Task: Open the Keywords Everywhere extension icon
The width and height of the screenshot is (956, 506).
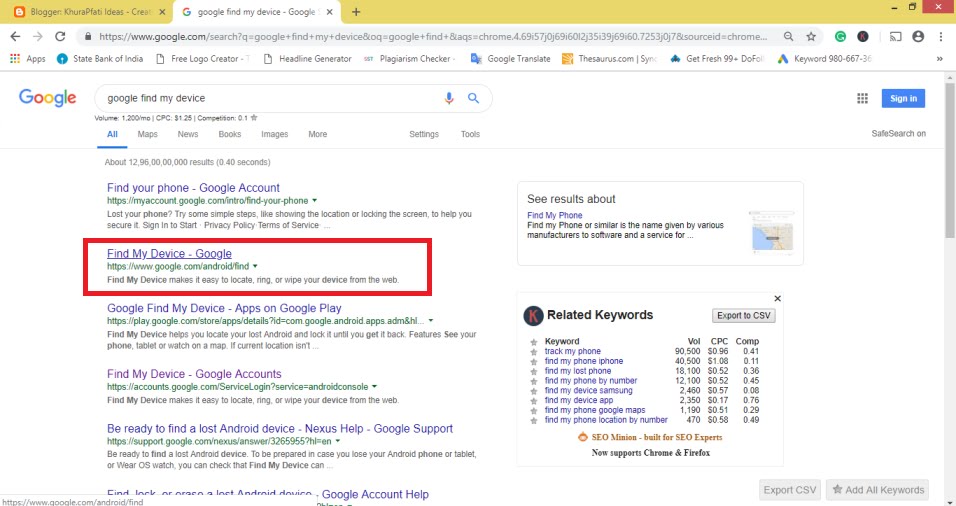Action: tap(863, 37)
